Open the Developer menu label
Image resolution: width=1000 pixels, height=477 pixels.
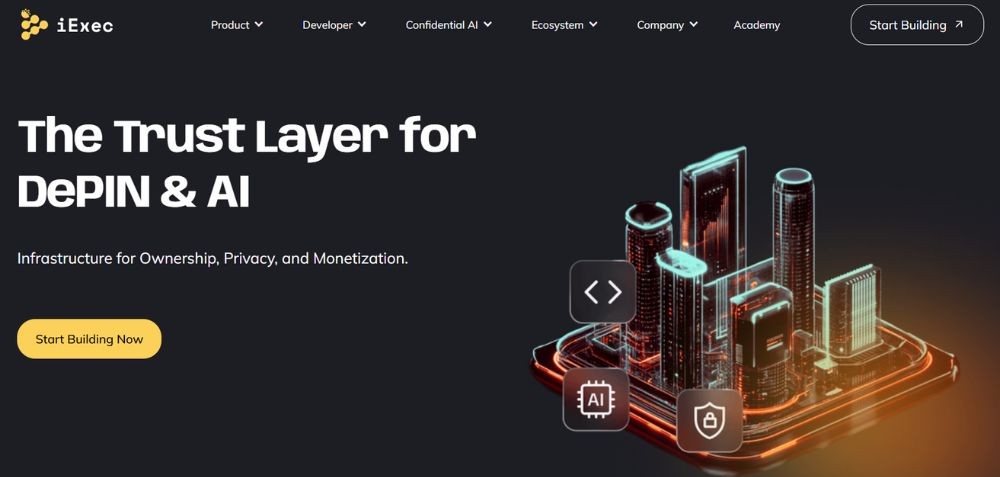pos(326,25)
